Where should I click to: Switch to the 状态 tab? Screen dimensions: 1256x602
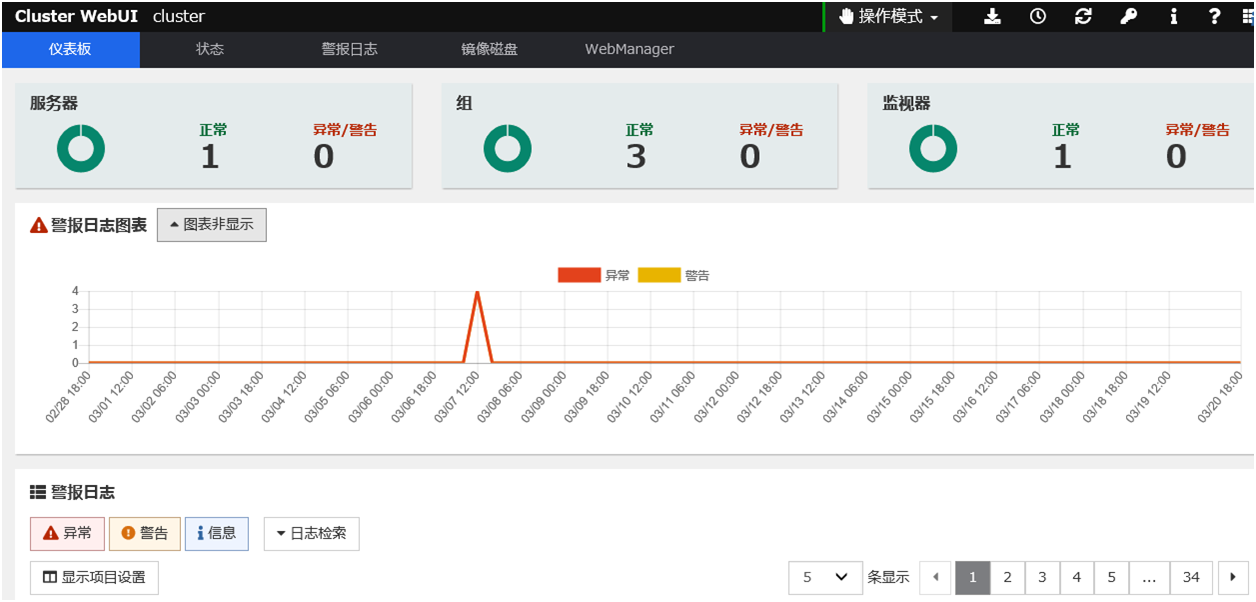210,49
